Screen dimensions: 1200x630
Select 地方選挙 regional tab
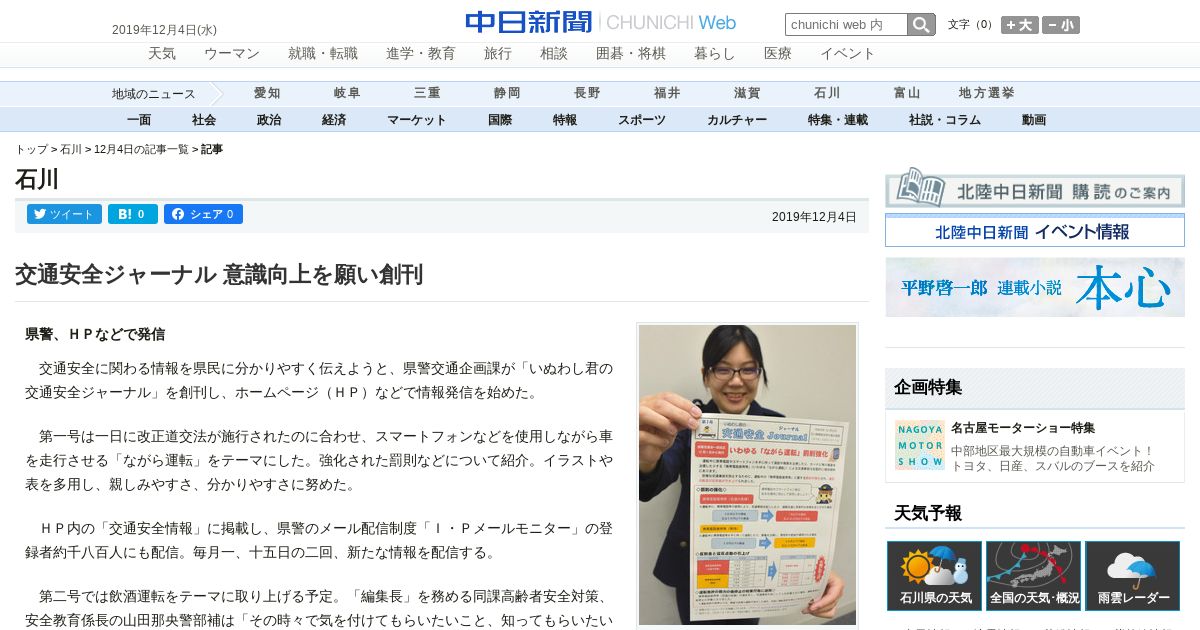coord(987,93)
